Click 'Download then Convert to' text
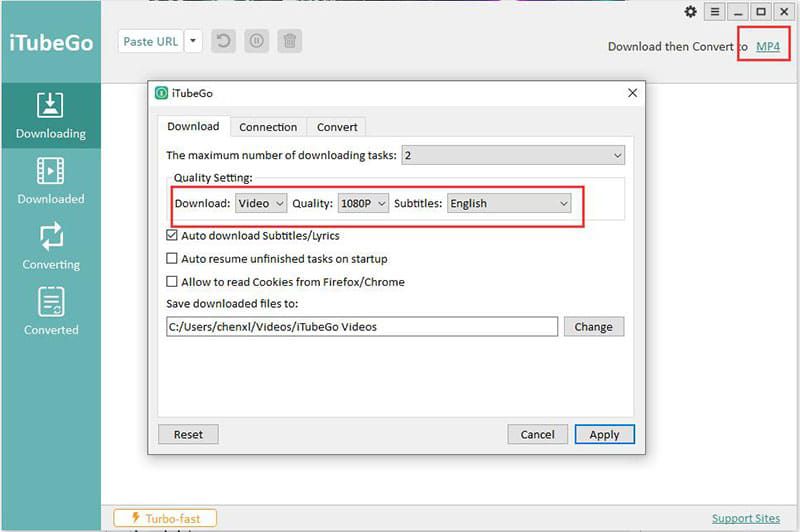The height and width of the screenshot is (532, 800). (678, 46)
